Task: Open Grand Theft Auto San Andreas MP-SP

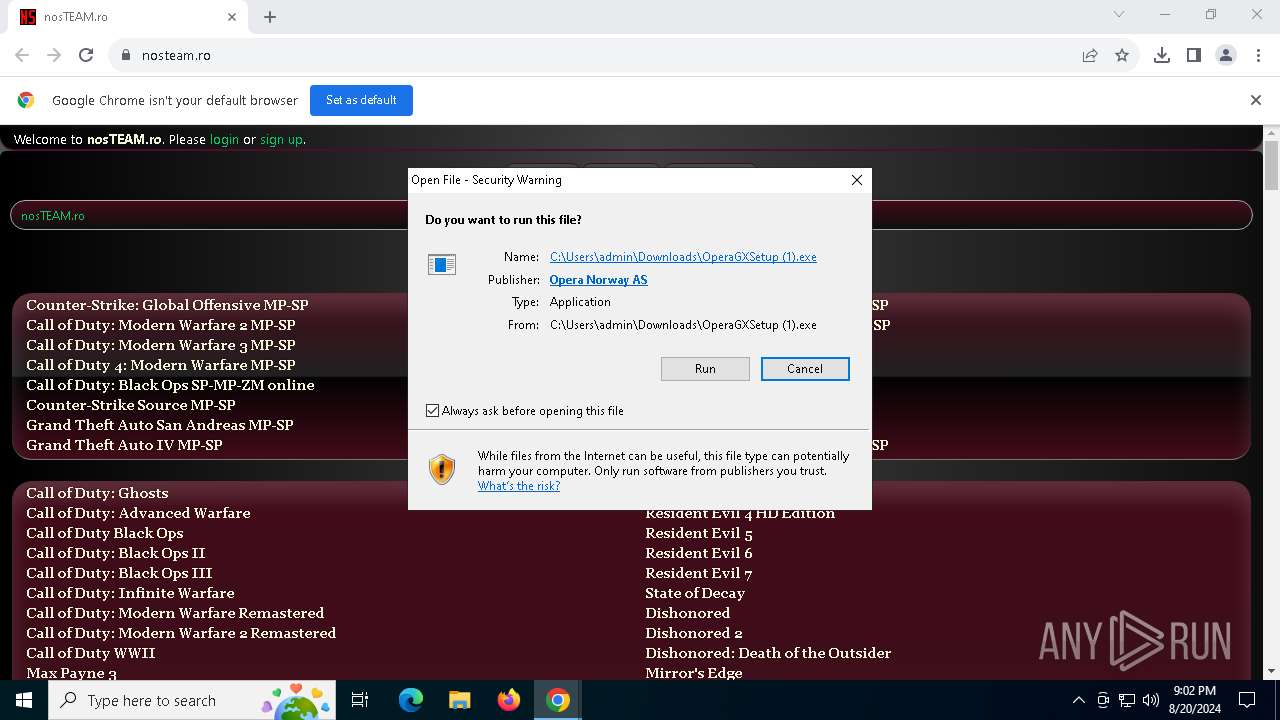Action: coord(160,425)
